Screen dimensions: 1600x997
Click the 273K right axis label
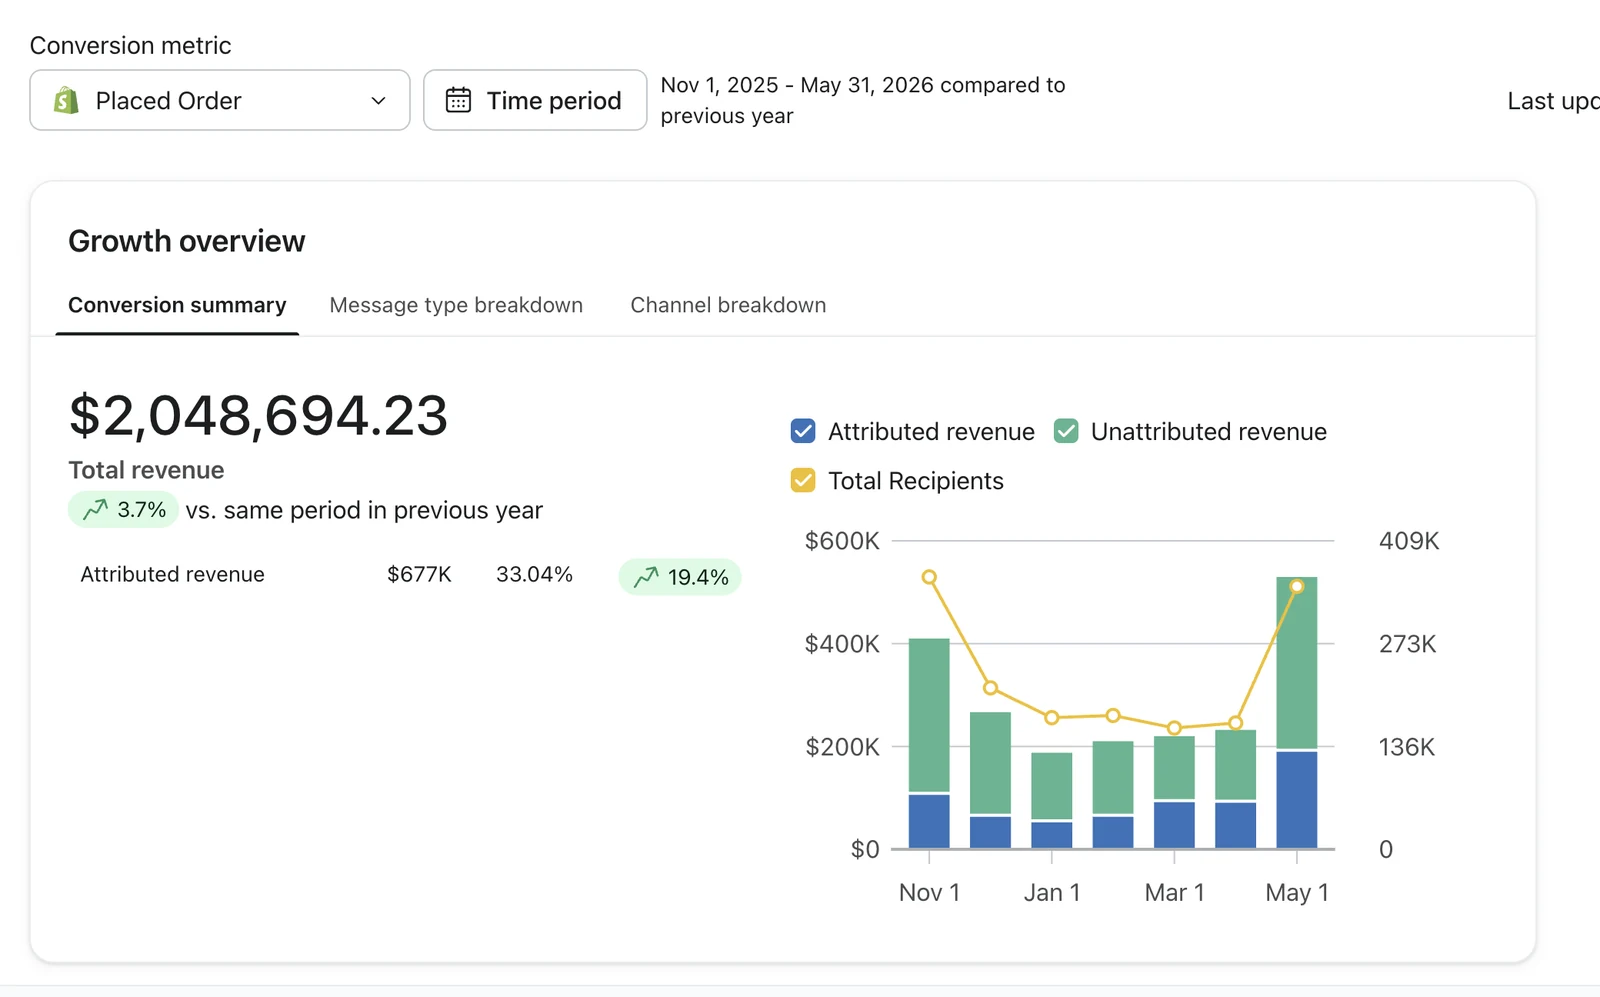click(x=1408, y=644)
